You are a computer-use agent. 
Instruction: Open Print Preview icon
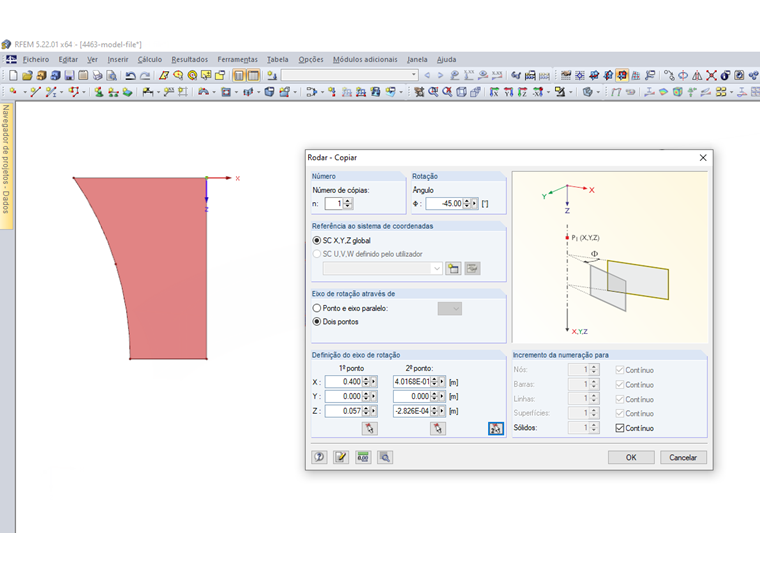click(111, 75)
